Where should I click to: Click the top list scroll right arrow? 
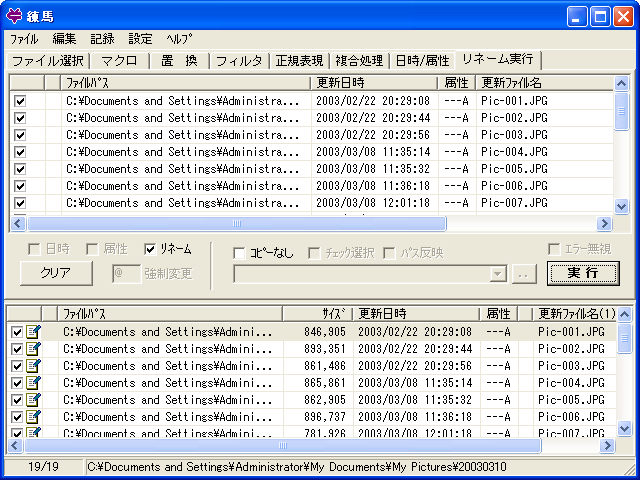[604, 224]
